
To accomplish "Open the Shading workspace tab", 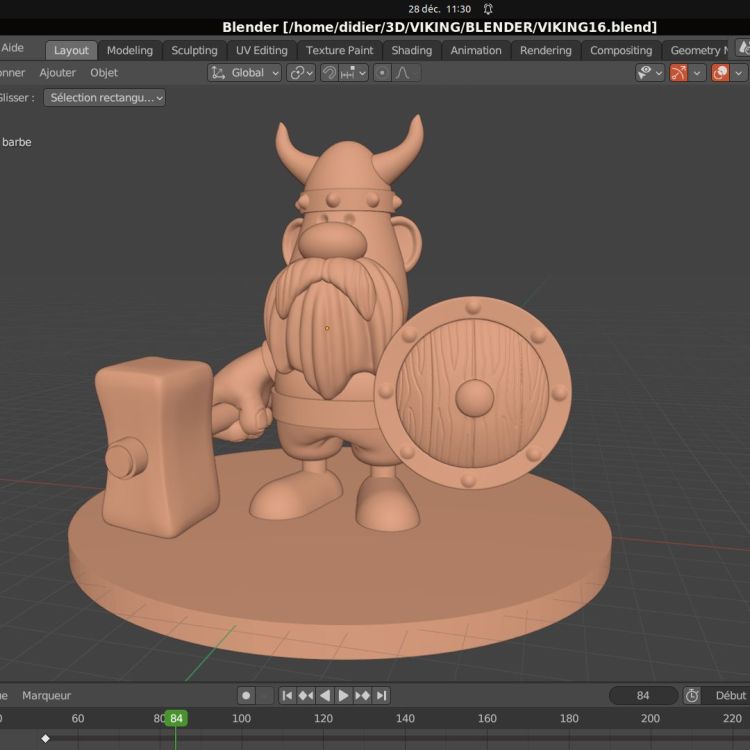I will 411,50.
